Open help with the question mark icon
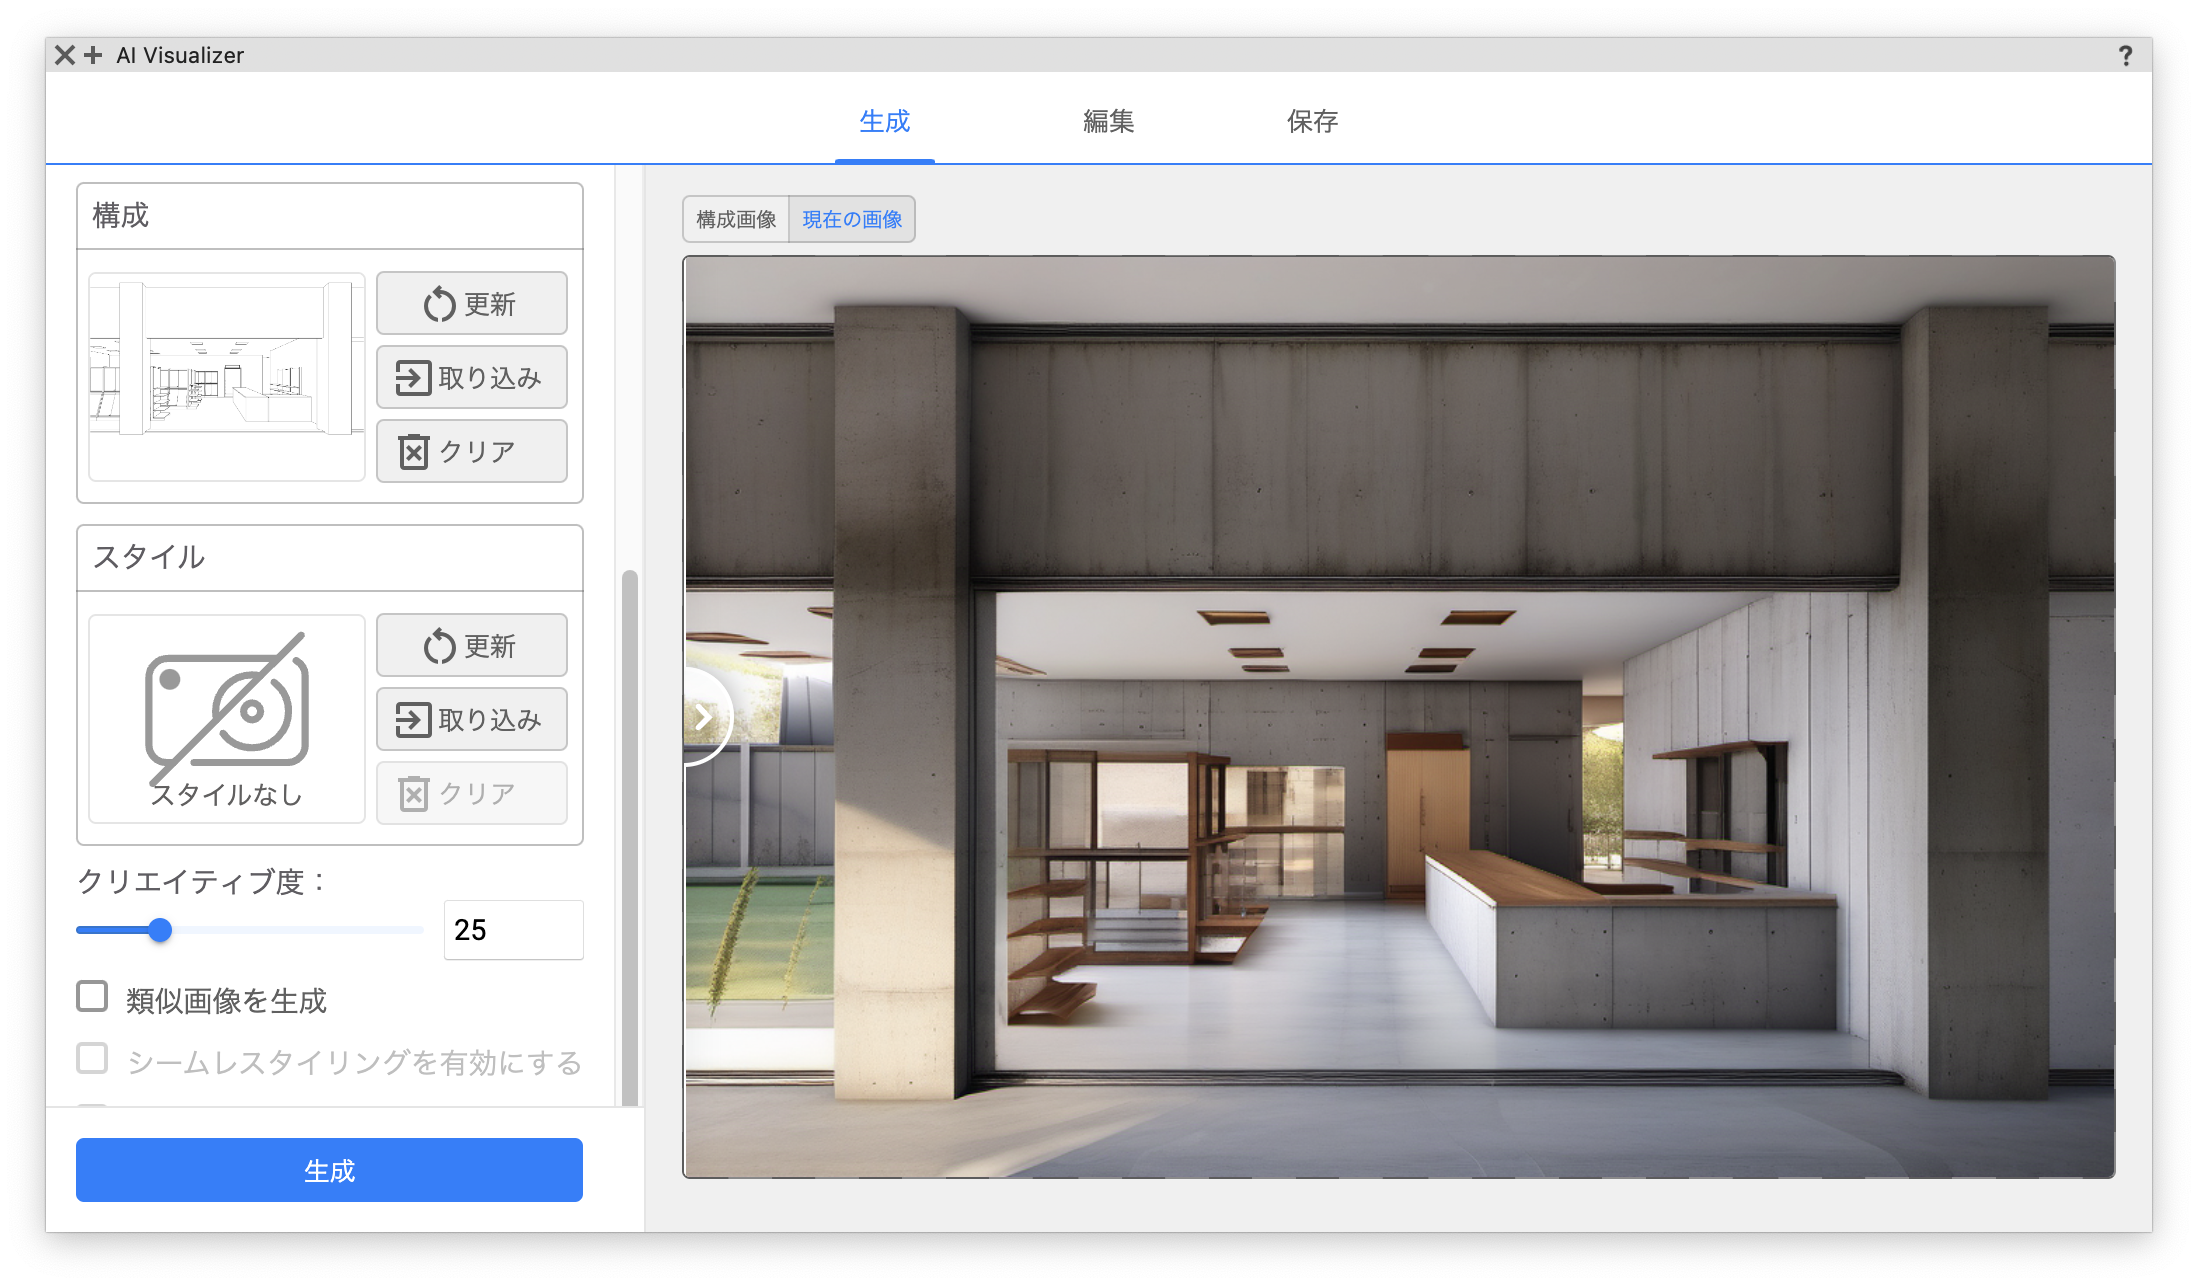Screen dimensions: 2198x1286 tap(2125, 56)
